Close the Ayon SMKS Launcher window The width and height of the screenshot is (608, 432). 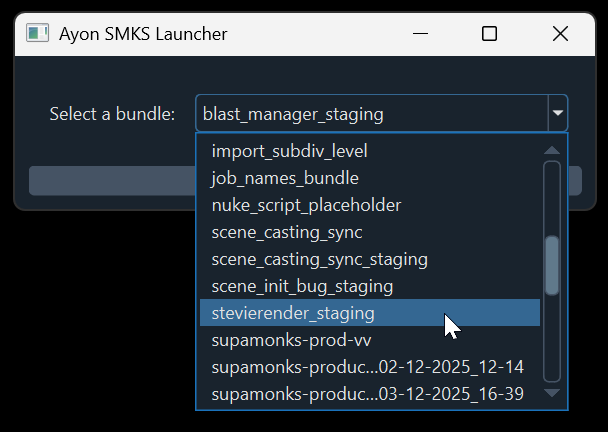(559, 34)
